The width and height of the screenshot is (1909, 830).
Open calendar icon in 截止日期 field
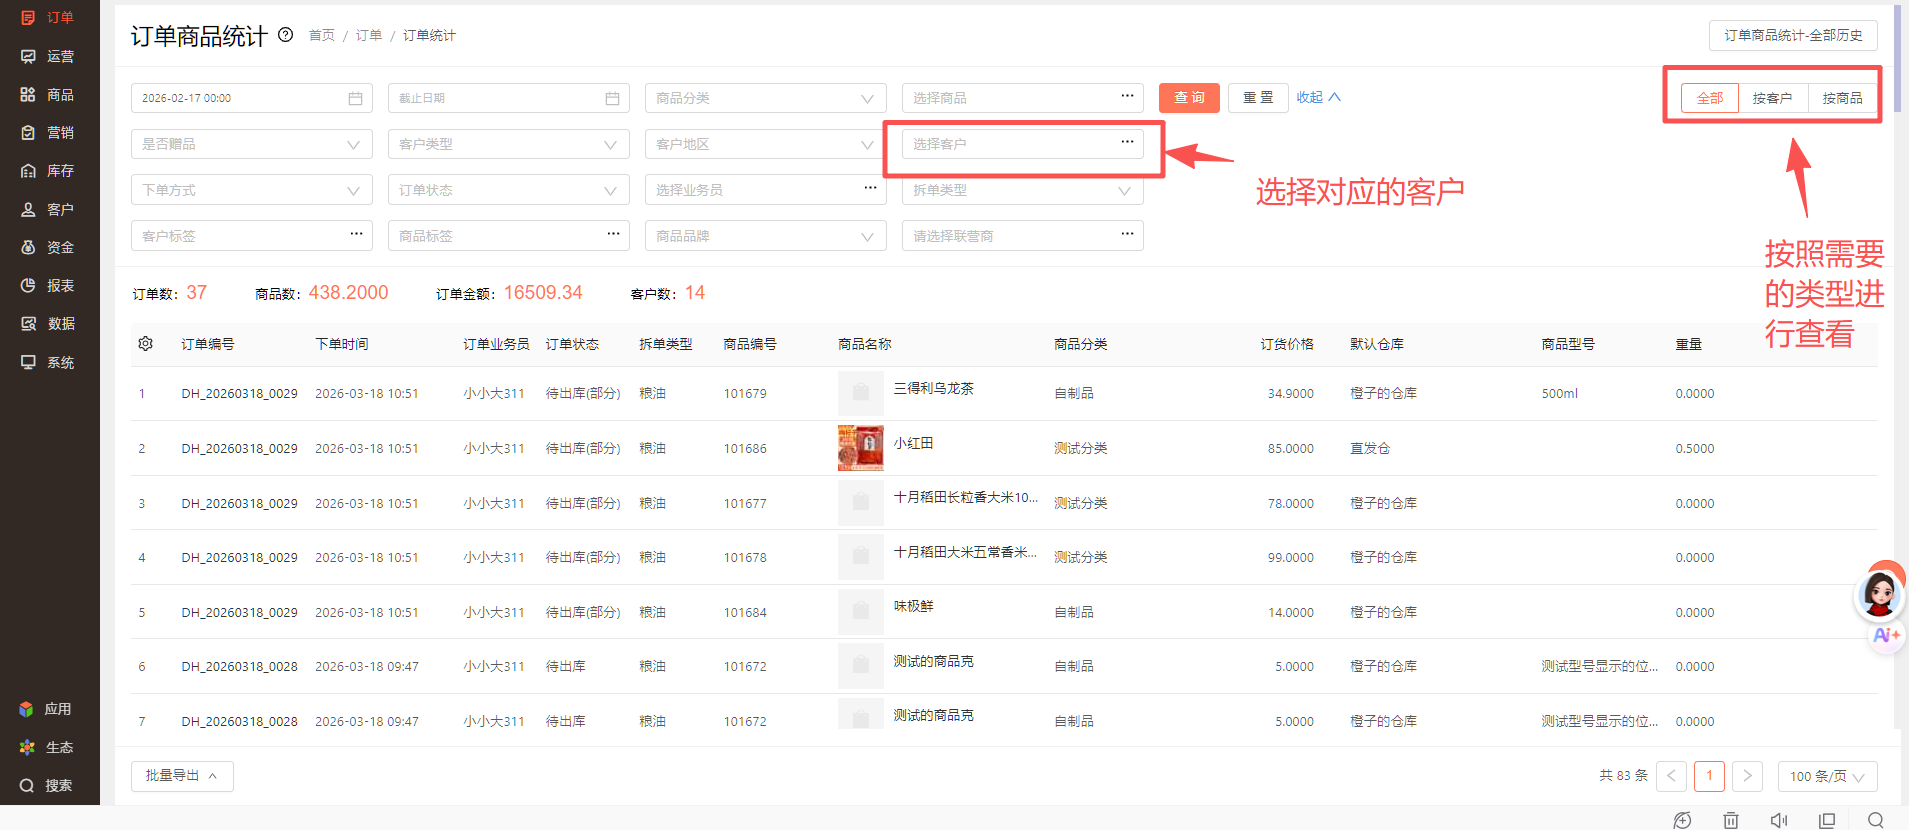click(612, 98)
